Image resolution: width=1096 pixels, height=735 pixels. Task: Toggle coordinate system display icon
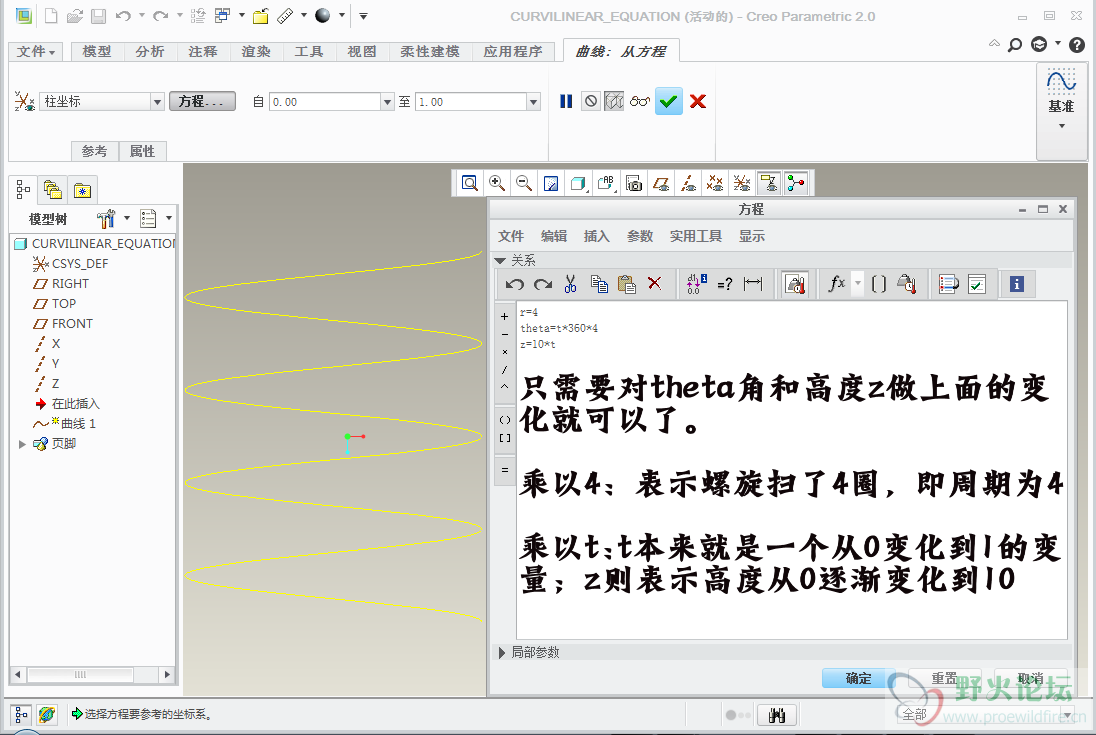click(x=742, y=183)
